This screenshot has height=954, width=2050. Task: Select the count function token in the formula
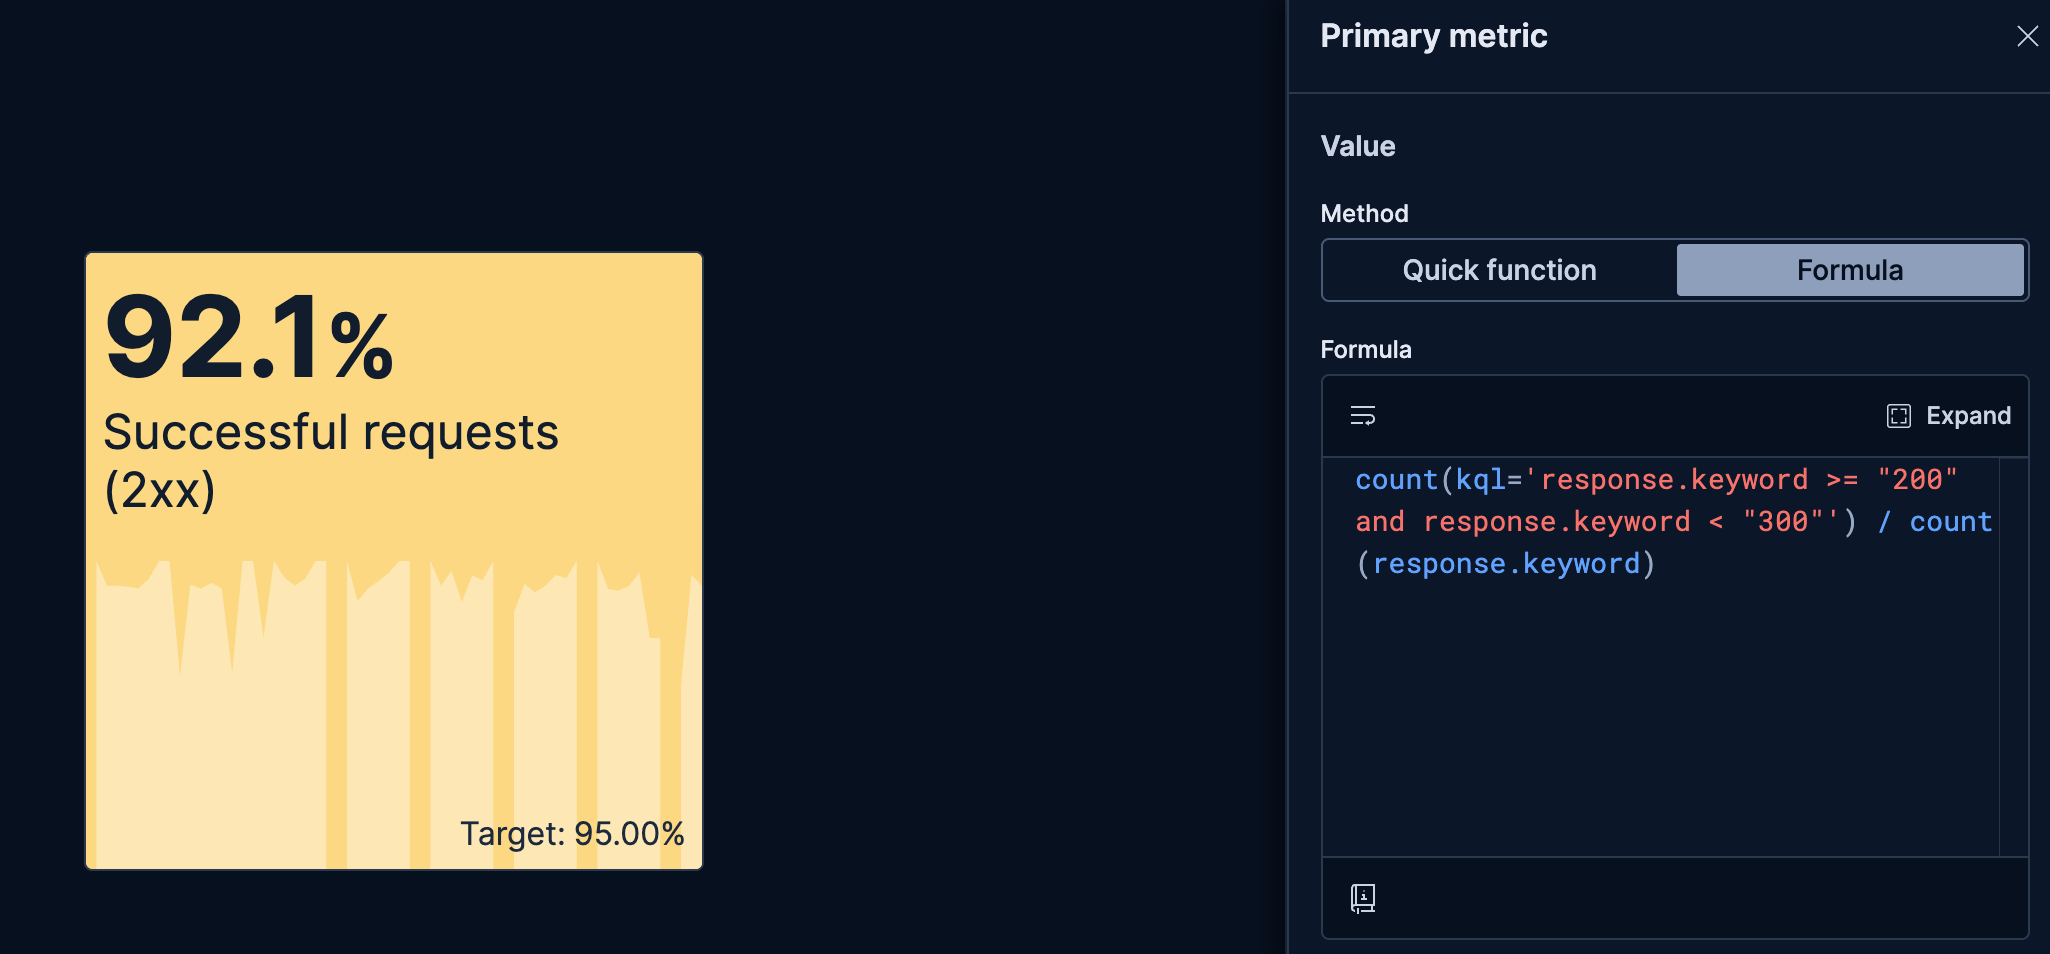[x=1395, y=479]
